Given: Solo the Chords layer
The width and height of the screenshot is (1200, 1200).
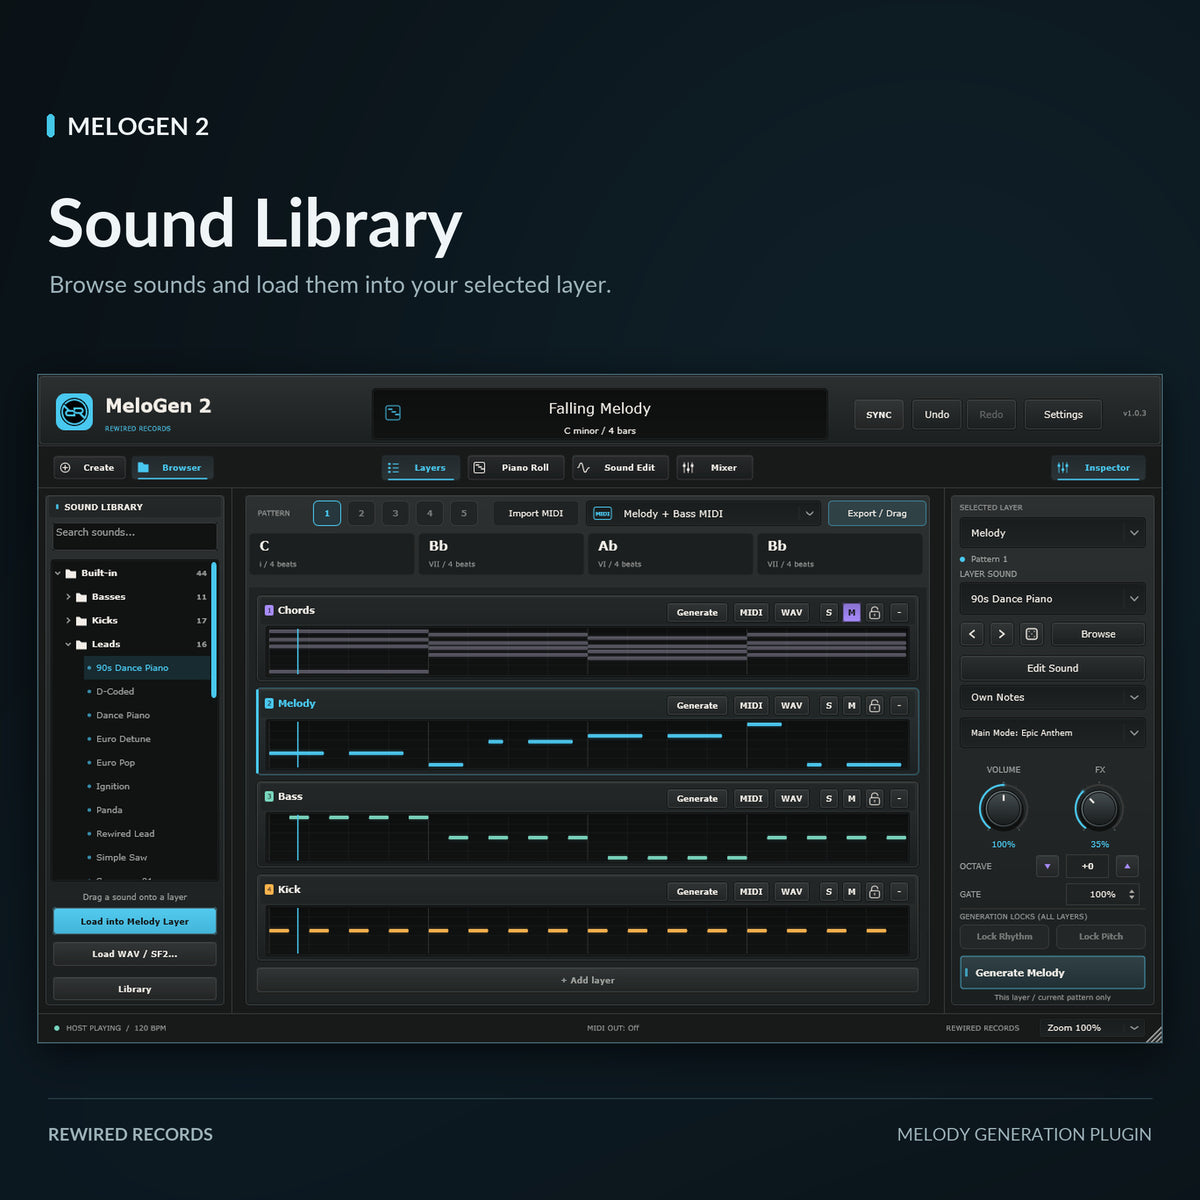Looking at the screenshot, I should click(828, 612).
